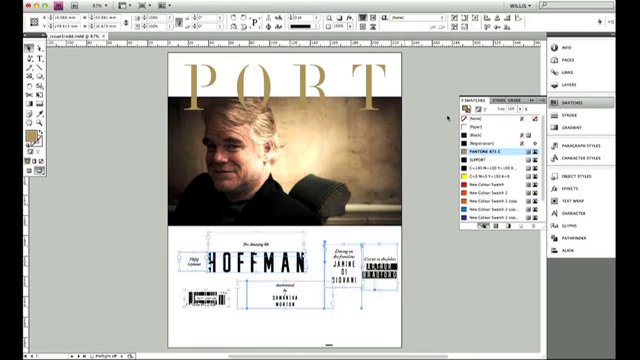Click the Flip Vertical icon

[243, 27]
